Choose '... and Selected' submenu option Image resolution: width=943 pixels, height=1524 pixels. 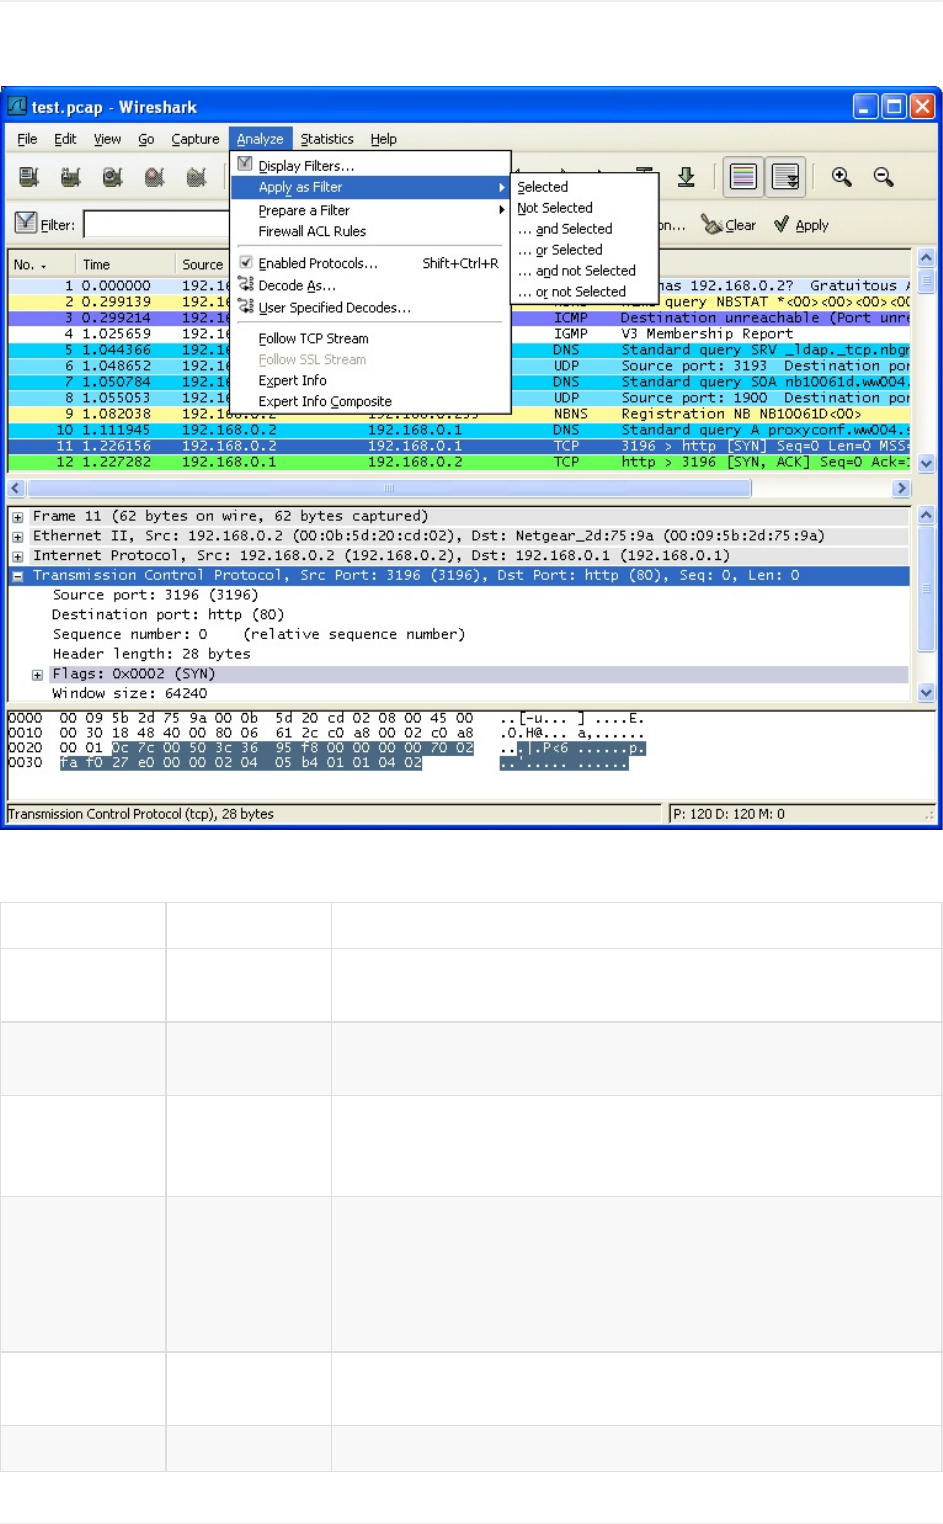[x=586, y=229]
